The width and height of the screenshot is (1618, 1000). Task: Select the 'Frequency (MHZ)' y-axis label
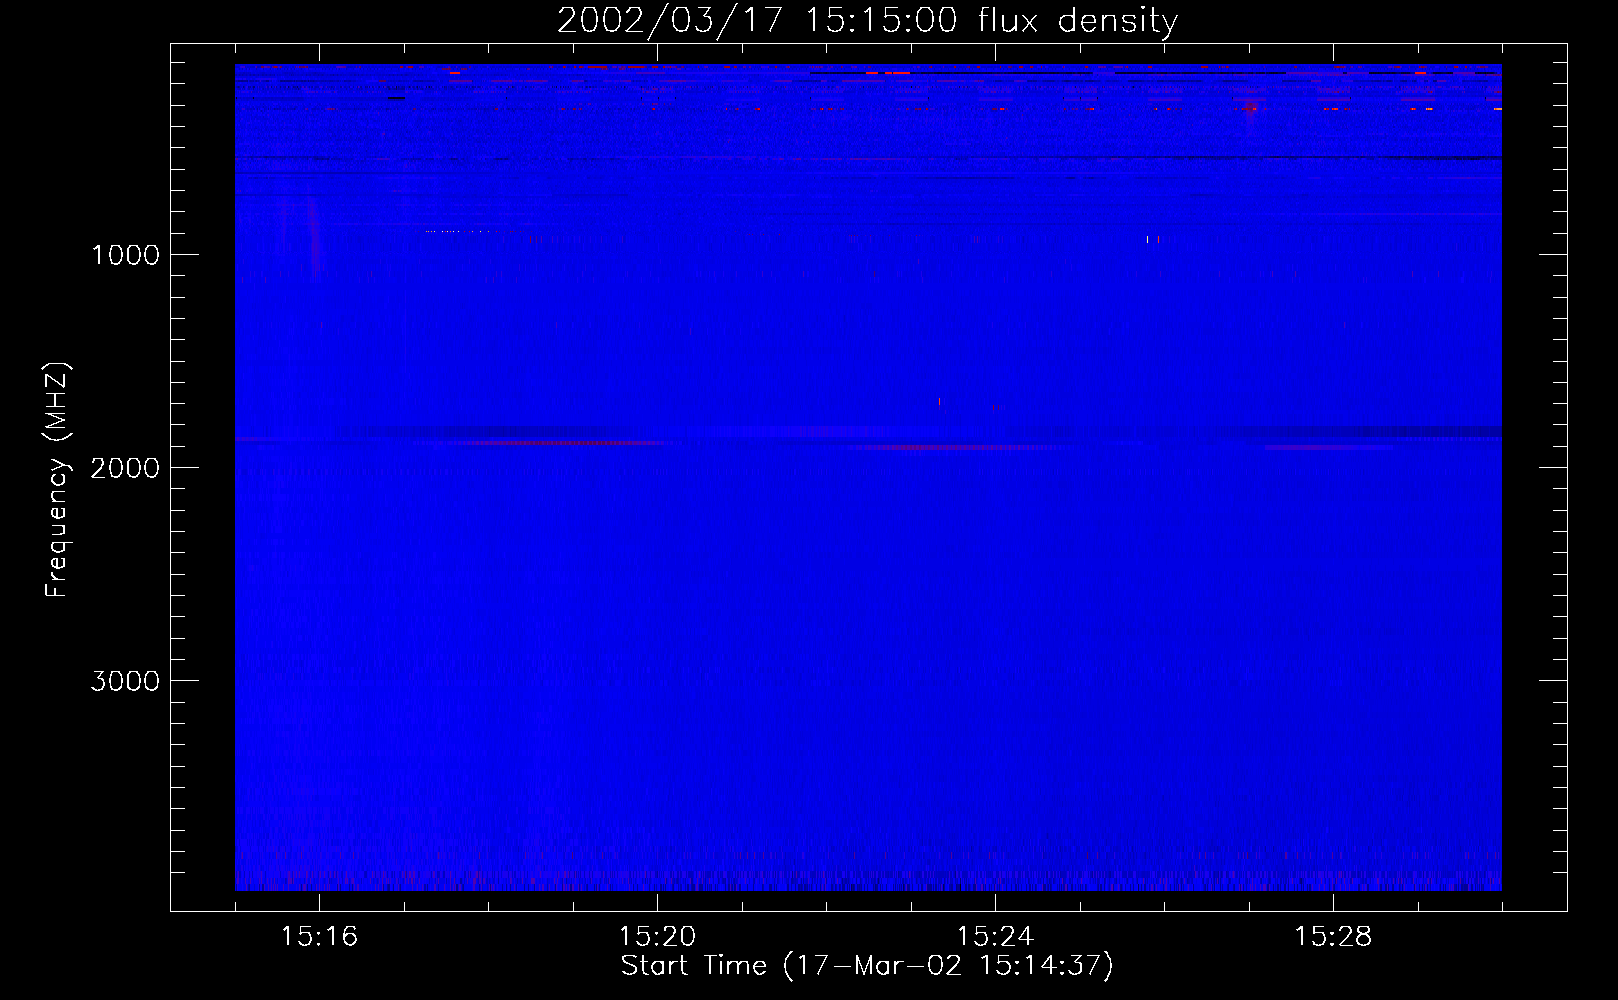click(57, 480)
